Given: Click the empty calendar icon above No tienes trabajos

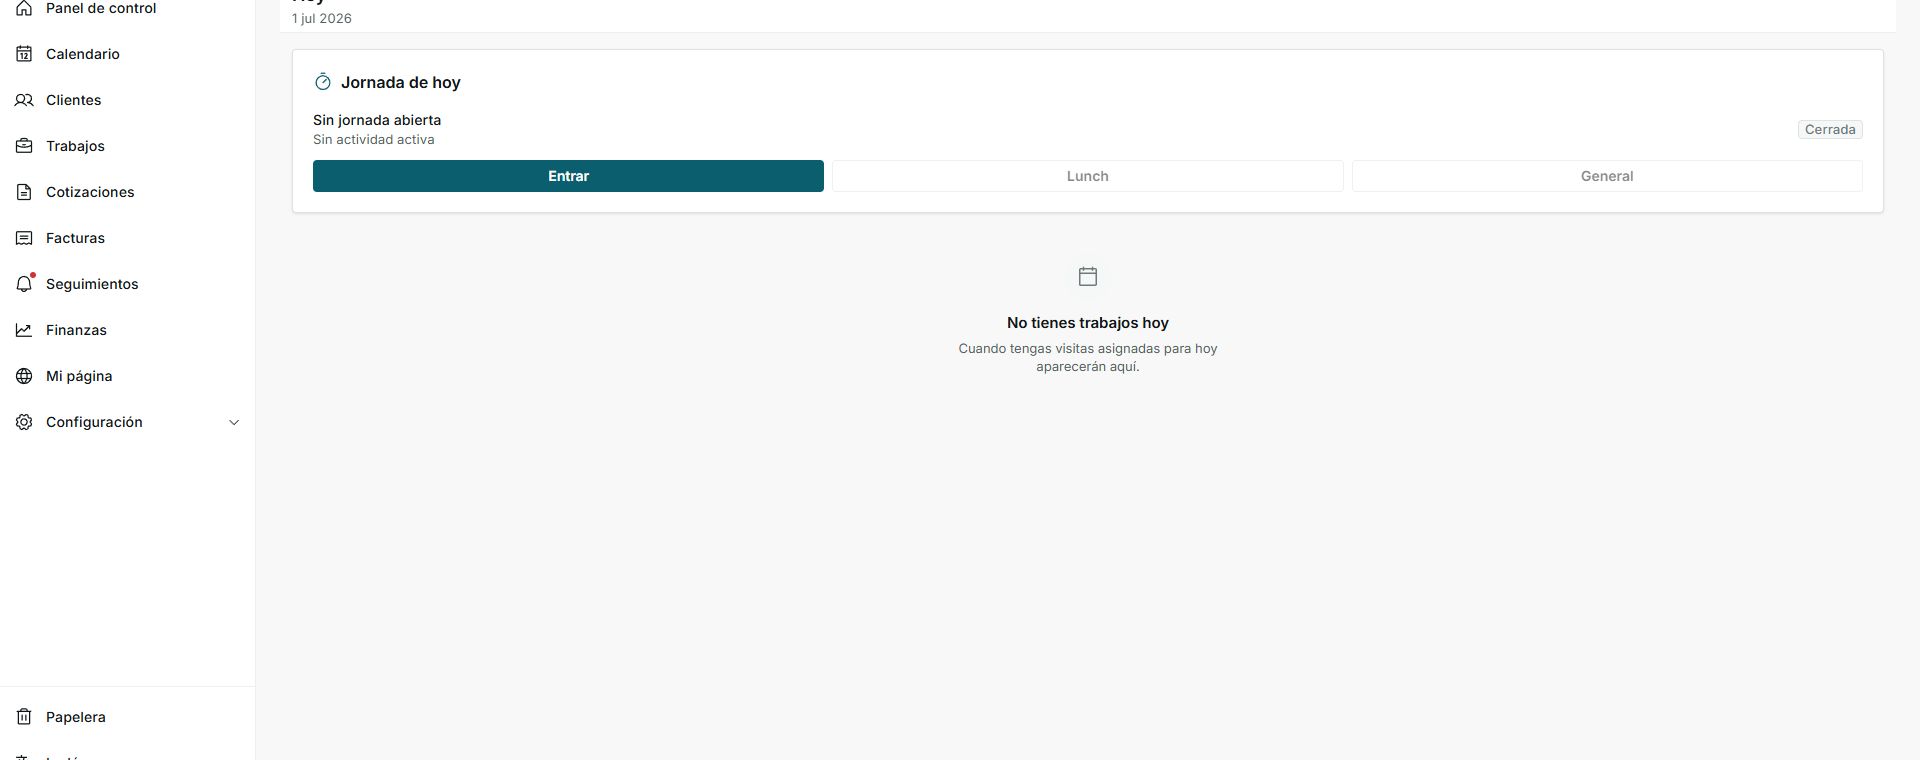Looking at the screenshot, I should pyautogui.click(x=1088, y=276).
